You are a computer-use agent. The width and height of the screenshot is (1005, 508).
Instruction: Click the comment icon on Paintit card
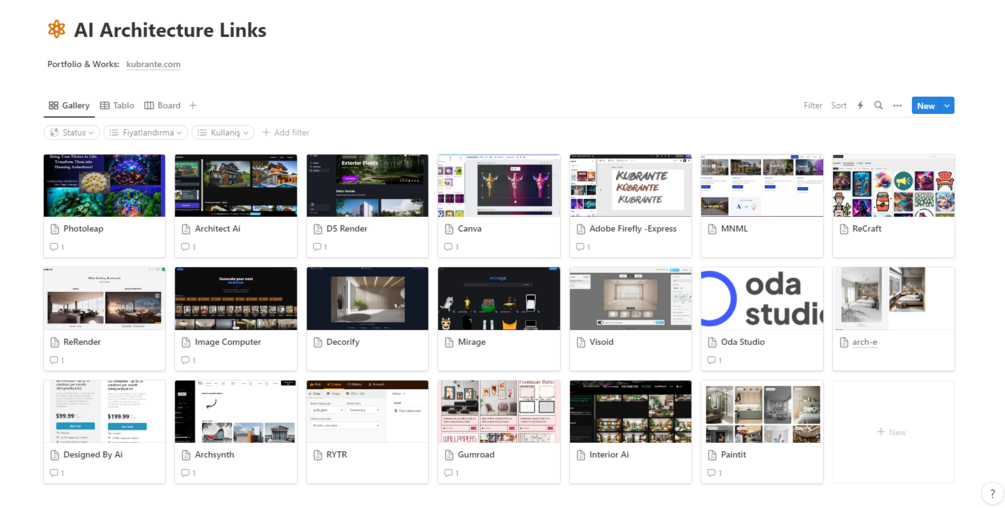click(711, 473)
